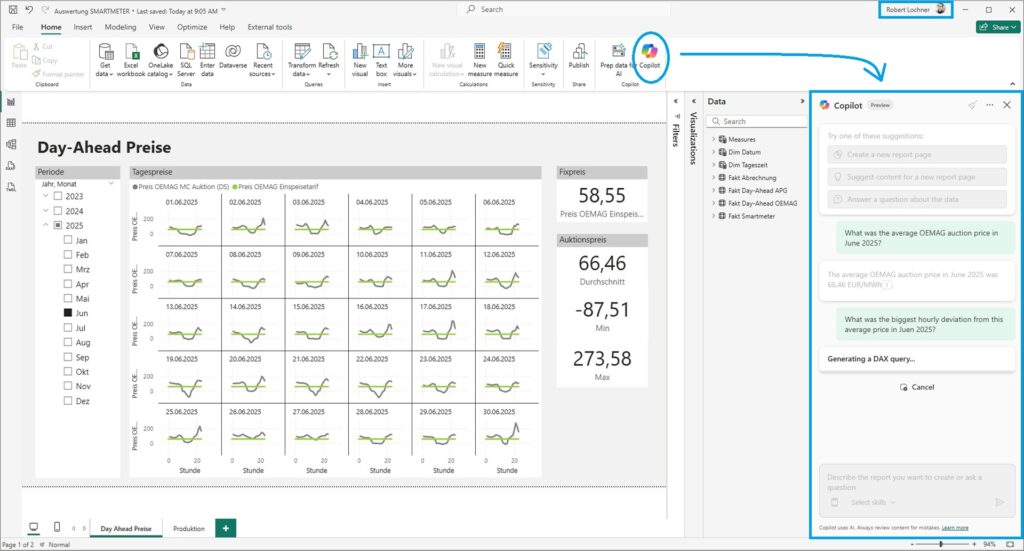The height and width of the screenshot is (551, 1024).
Task: Open Dataverse connector
Action: coord(233,56)
